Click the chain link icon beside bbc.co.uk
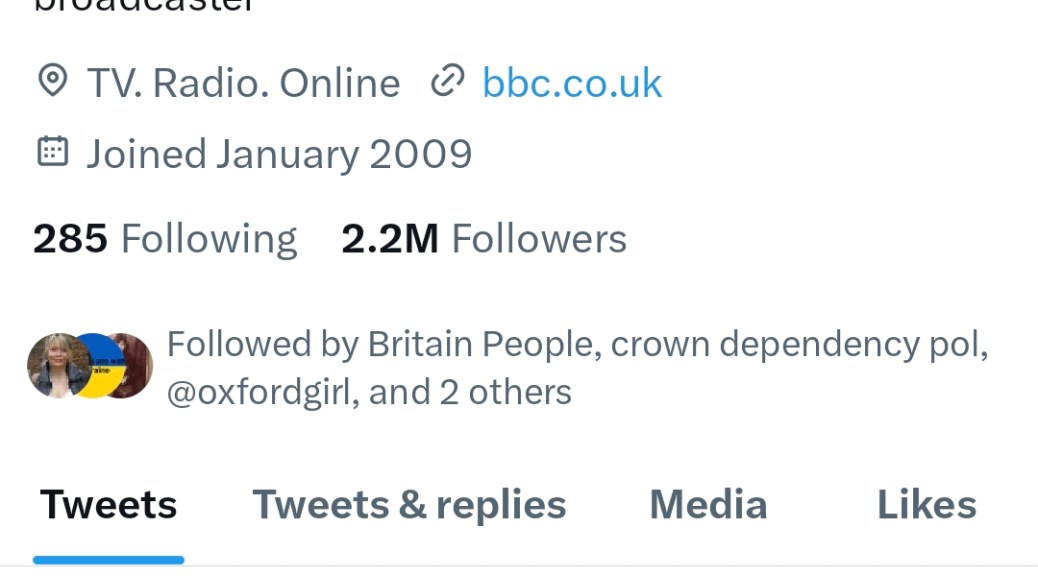 point(446,82)
